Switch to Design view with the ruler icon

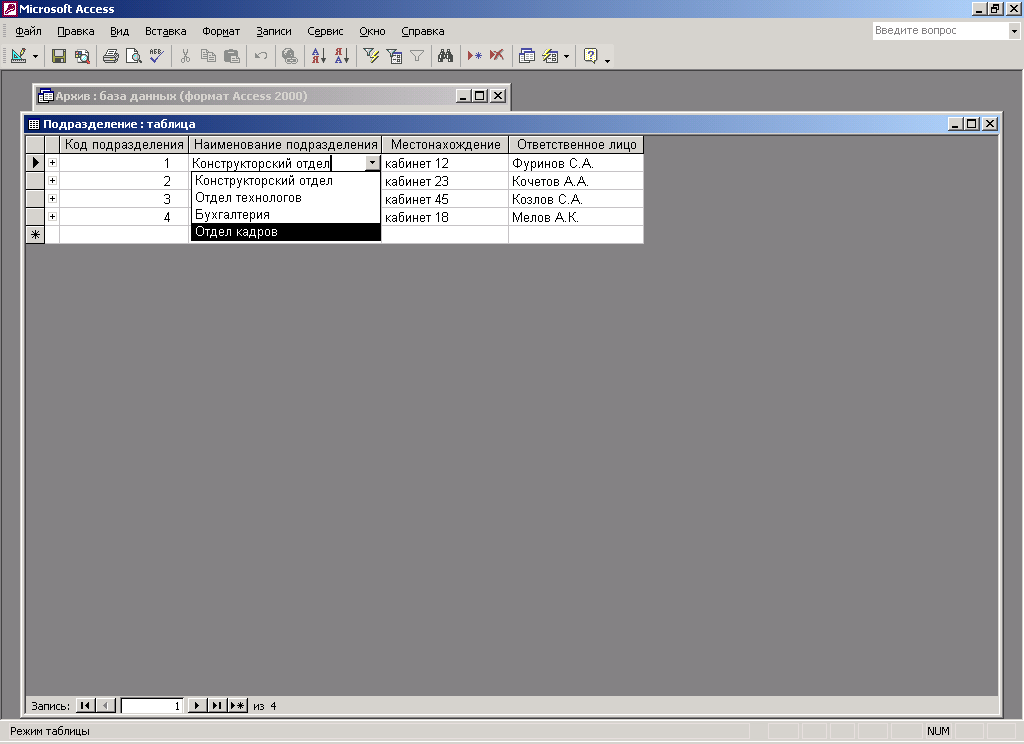pyautogui.click(x=18, y=56)
